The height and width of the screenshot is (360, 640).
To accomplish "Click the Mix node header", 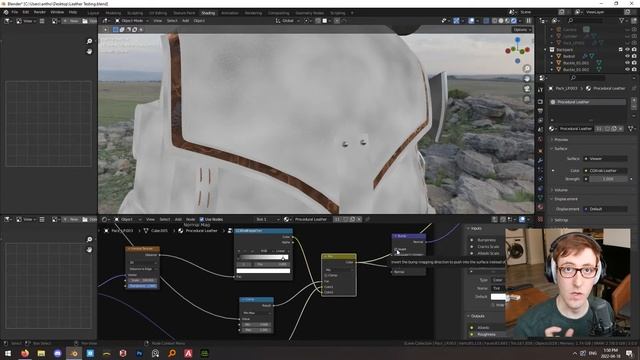I will tap(338, 256).
